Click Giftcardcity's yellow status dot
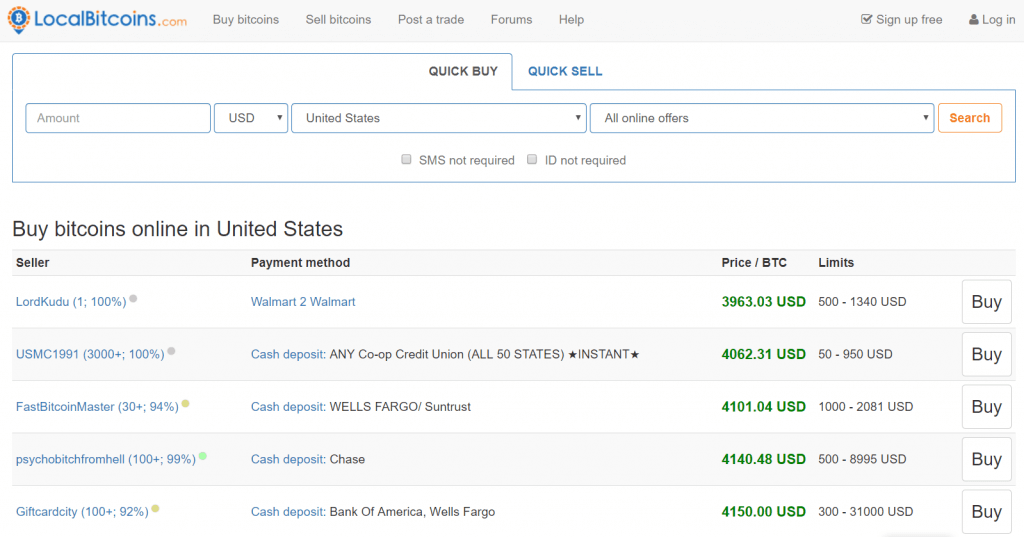The height and width of the screenshot is (537, 1024). point(155,508)
